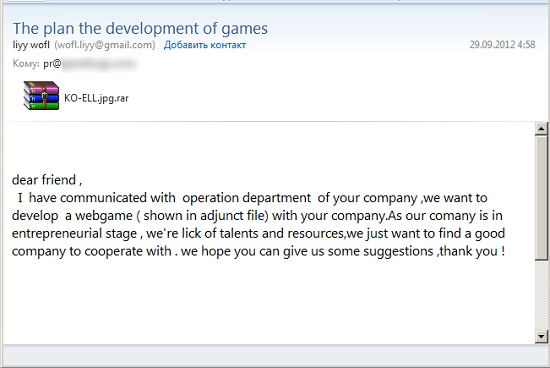550x368 pixels.
Task: Click the scrollbar up arrow
Action: pos(541,129)
